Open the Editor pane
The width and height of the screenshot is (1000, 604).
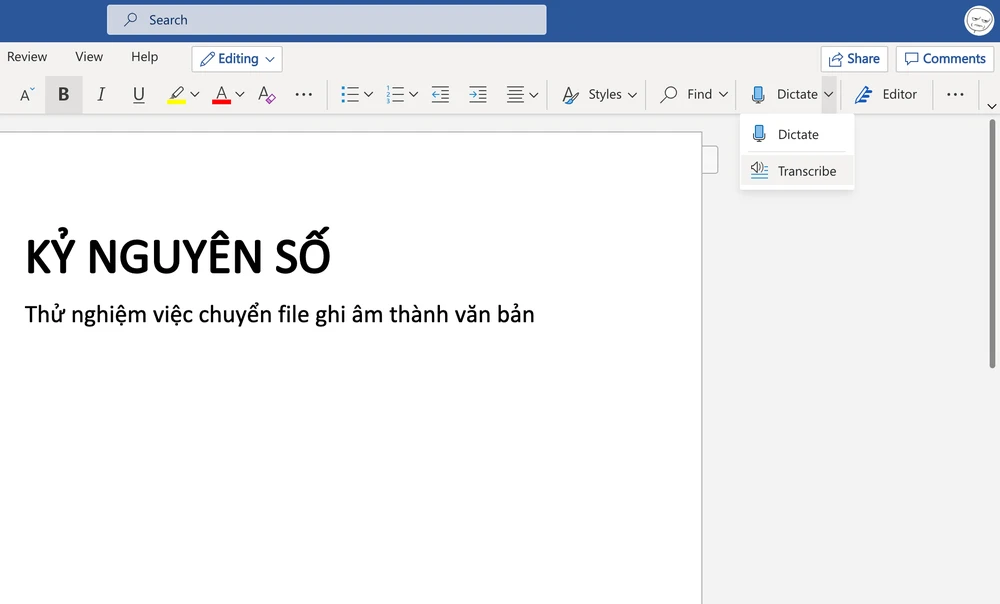coord(887,94)
